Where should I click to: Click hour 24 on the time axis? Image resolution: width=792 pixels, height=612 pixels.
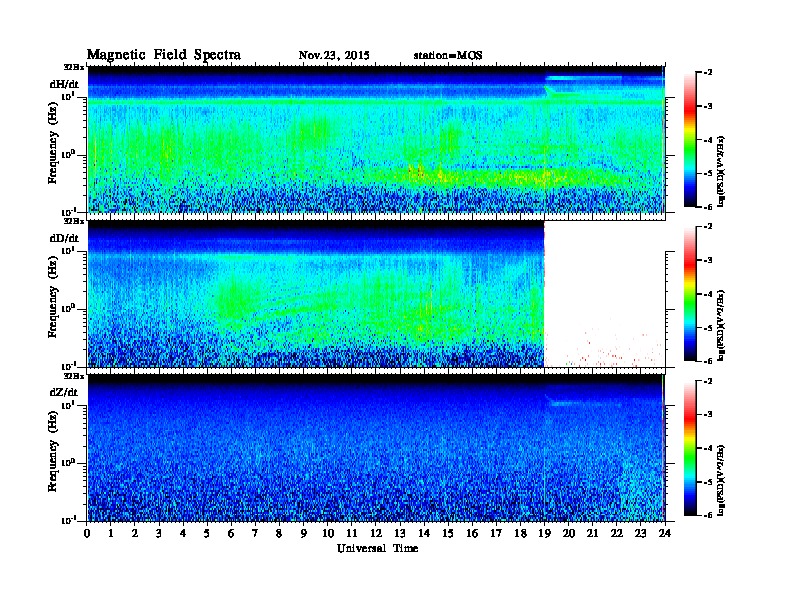point(665,534)
